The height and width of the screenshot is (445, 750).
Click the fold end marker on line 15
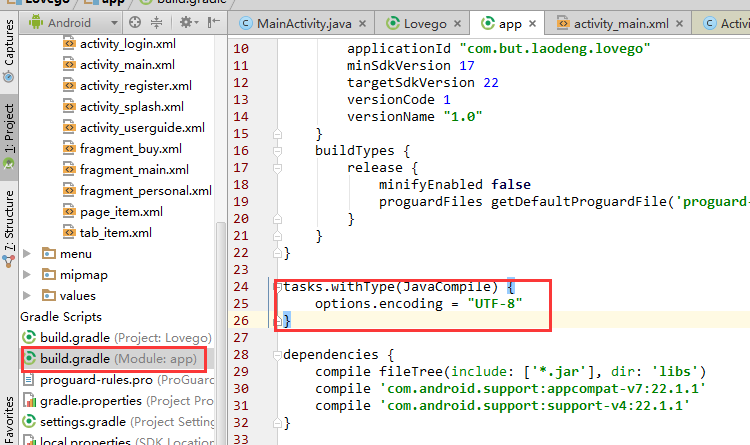tap(277, 134)
